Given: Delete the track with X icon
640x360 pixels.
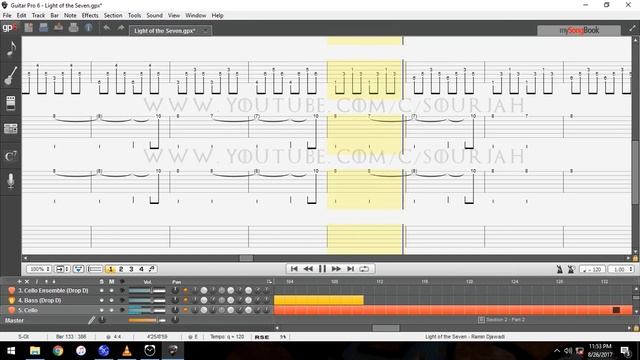Looking at the screenshot, I should [x=27, y=282].
